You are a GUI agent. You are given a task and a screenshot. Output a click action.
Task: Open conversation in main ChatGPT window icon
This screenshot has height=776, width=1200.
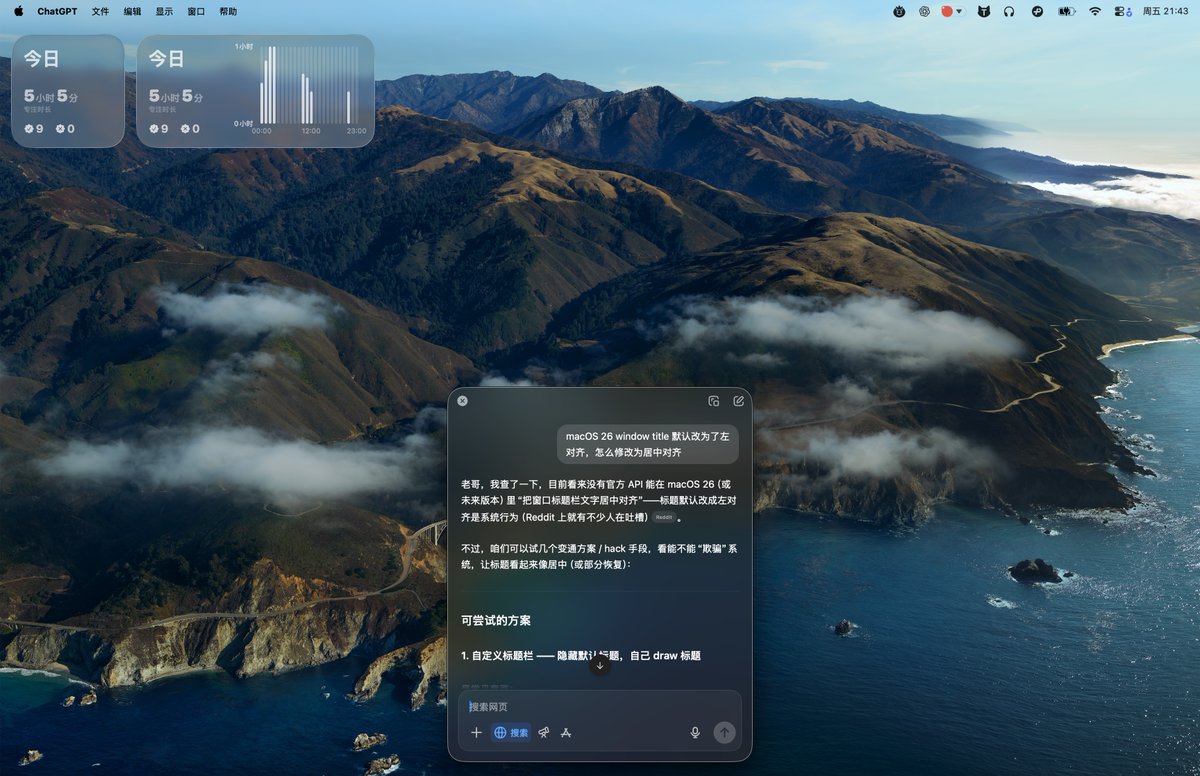(712, 400)
